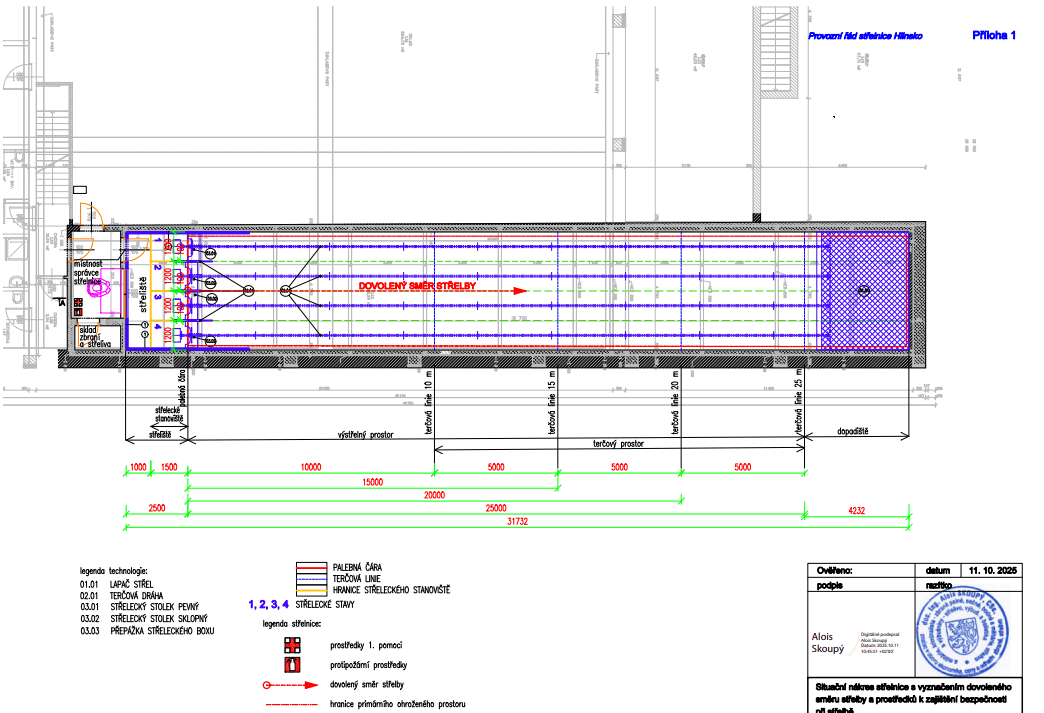Viewport: 1044px width, 713px height.
Task: Click the 'Provozní řád střelnice Hlinsko' title
Action: 864,36
